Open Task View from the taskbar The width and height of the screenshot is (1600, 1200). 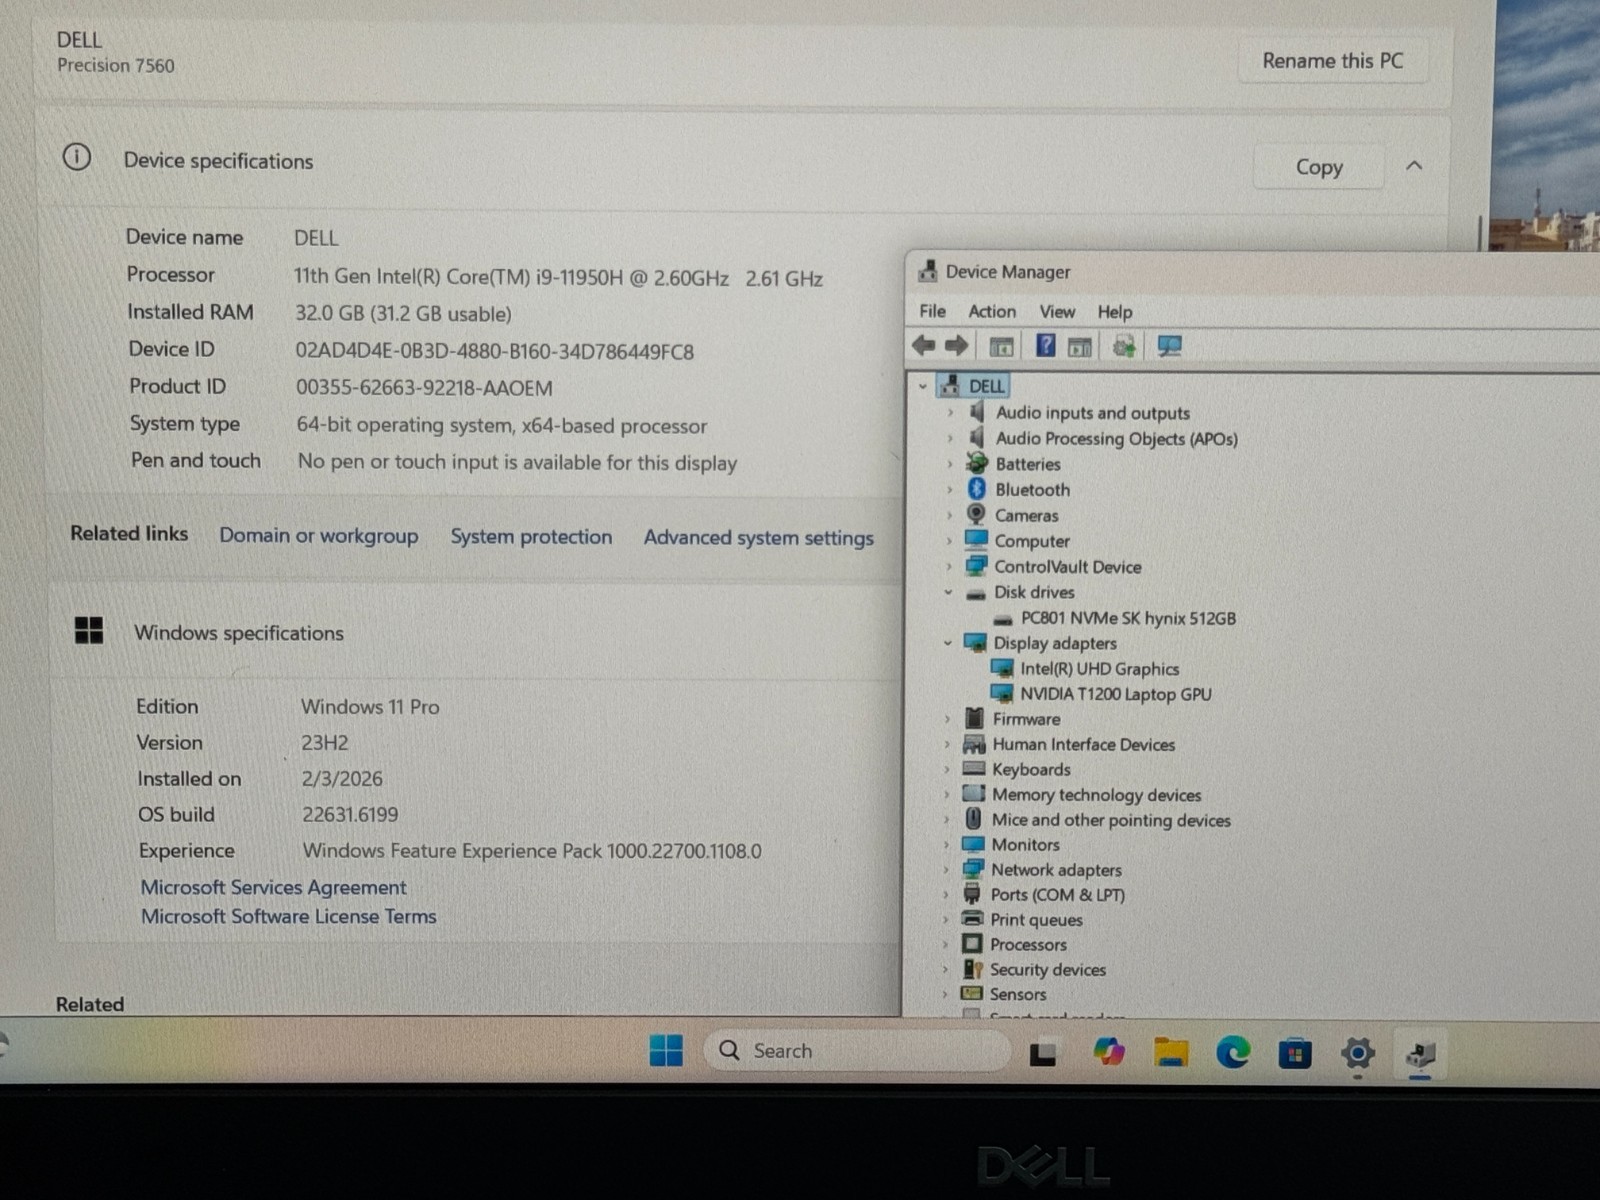(x=1043, y=1053)
